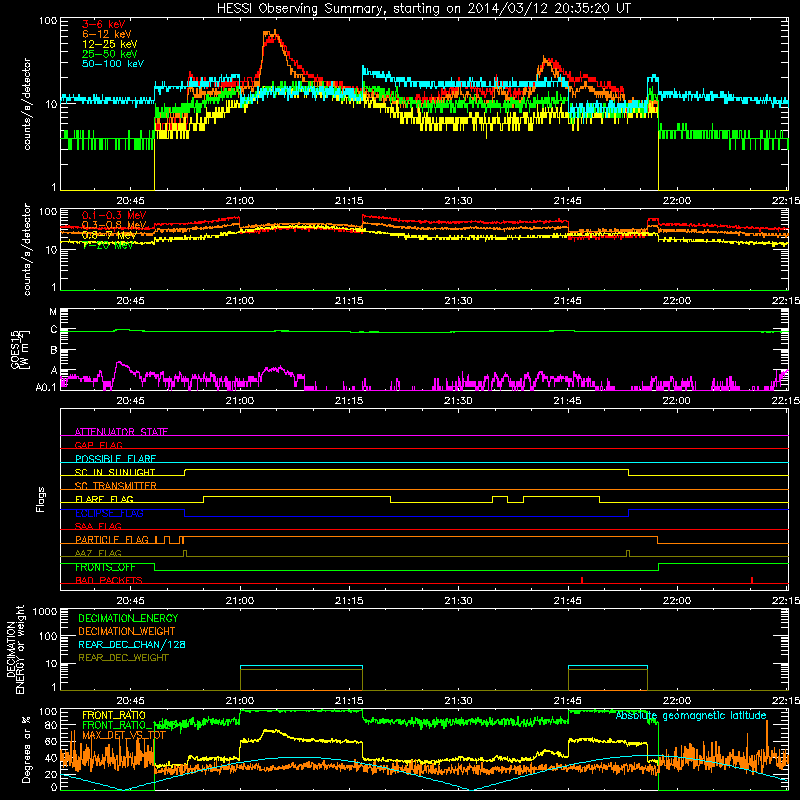Click the HESSI Observing Summary title text
The width and height of the screenshot is (800, 800).
(x=424, y=9)
